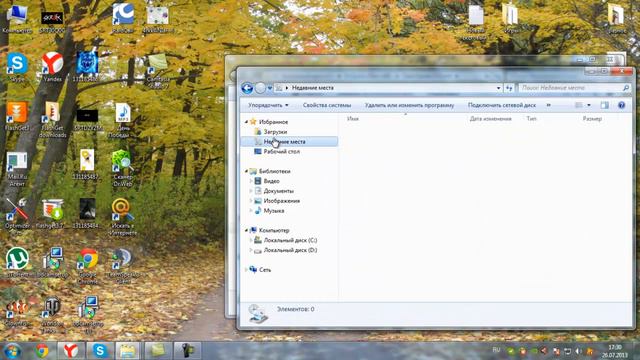Open the address bar history dropdown arrow
640x360 pixels.
coord(498,88)
